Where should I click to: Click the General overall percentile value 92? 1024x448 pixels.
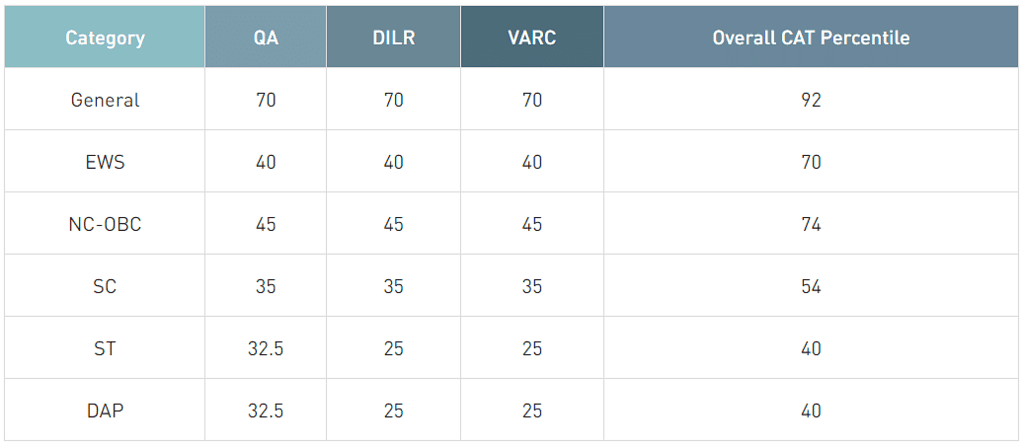tap(810, 100)
